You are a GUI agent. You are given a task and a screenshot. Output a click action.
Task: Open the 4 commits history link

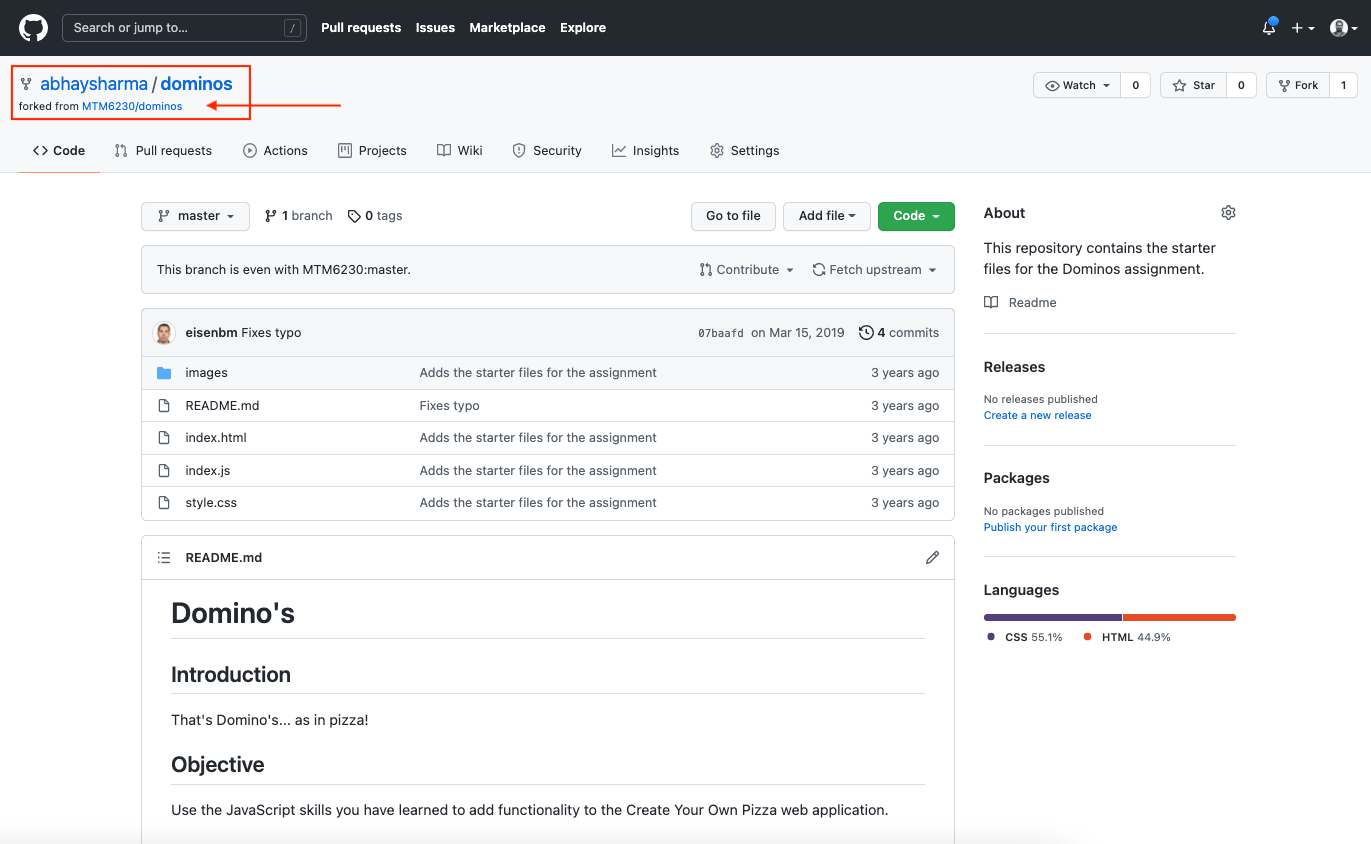[899, 333]
